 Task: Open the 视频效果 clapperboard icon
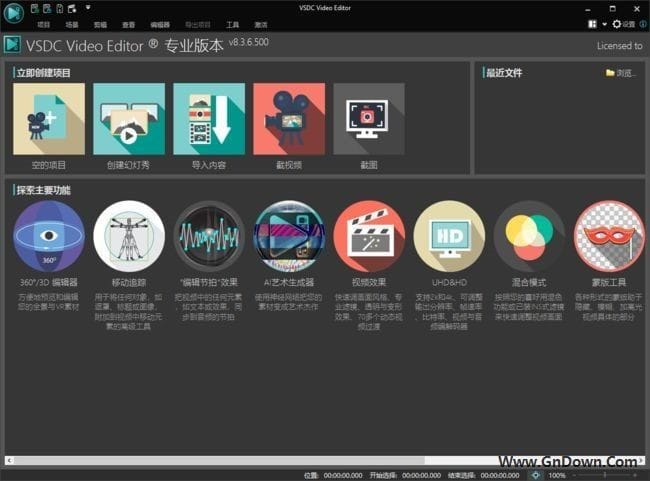(369, 236)
